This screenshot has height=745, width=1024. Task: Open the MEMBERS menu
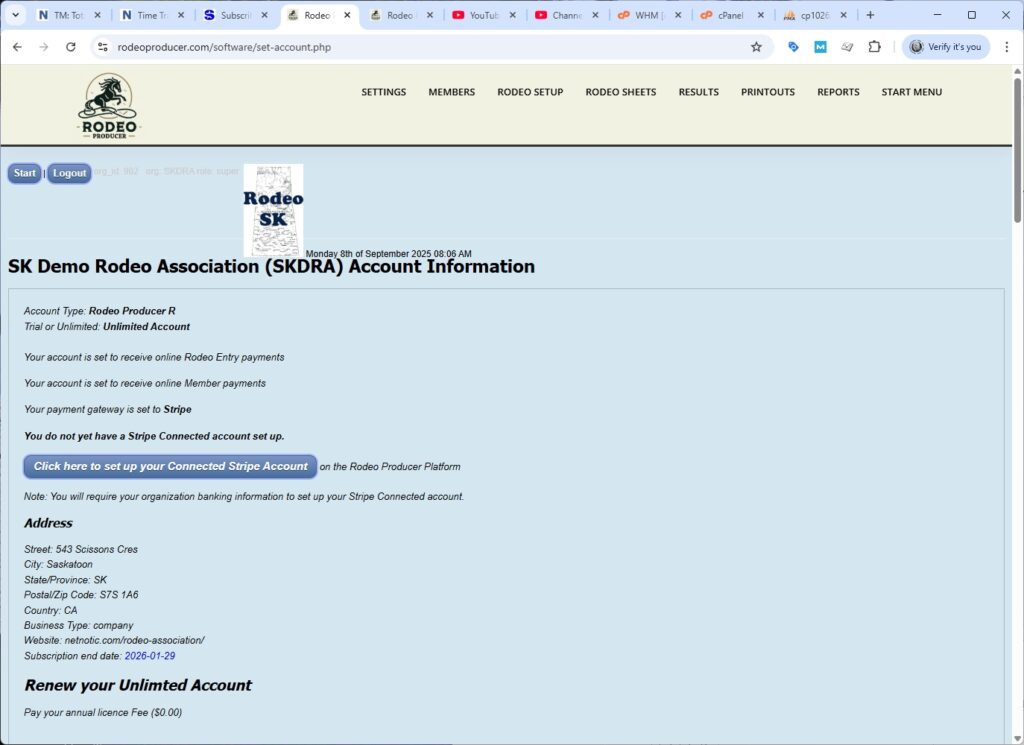click(x=451, y=92)
